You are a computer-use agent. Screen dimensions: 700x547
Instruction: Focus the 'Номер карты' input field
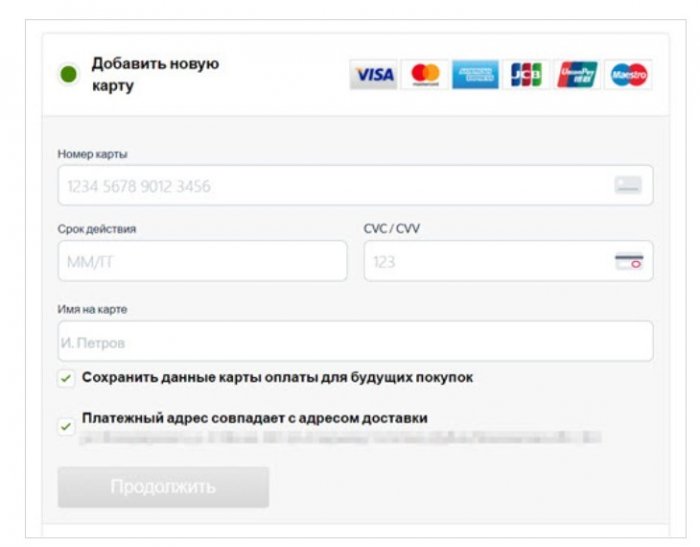tap(330, 186)
